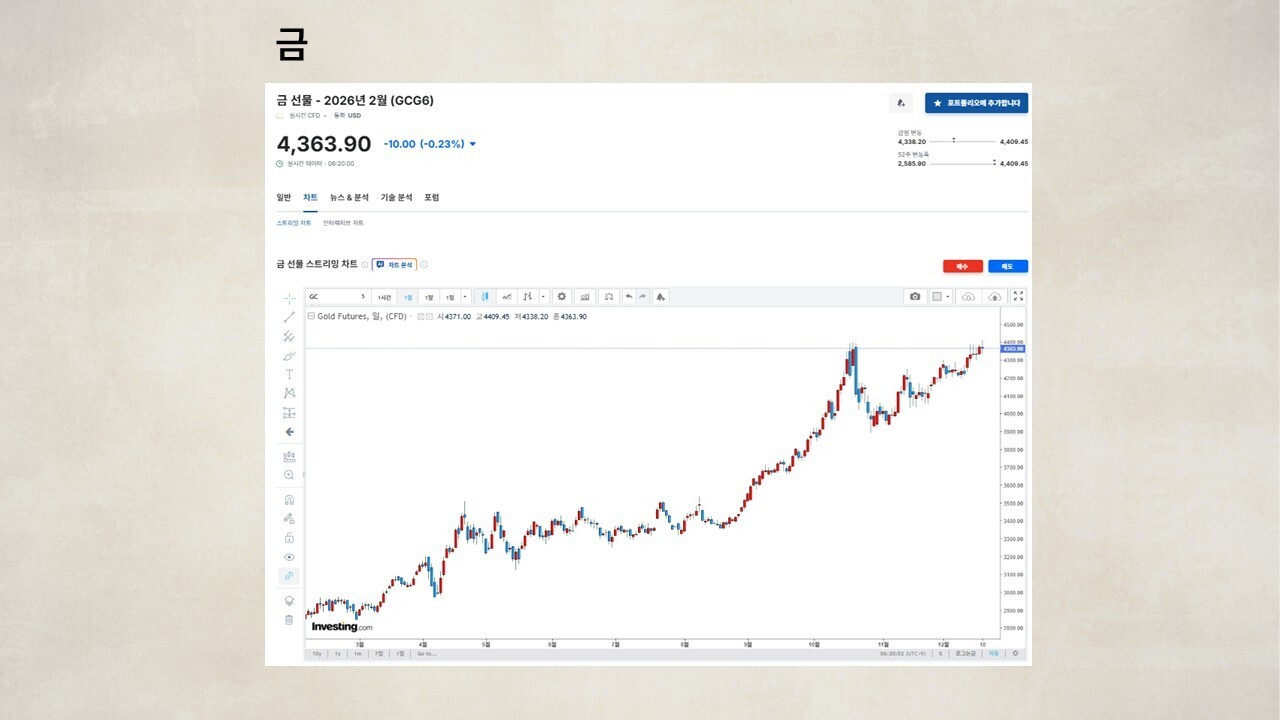Undo the last chart action

pyautogui.click(x=629, y=297)
